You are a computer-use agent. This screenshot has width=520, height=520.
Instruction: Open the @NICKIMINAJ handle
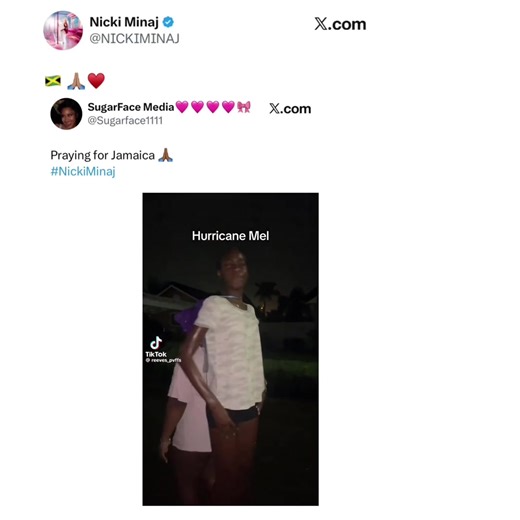pos(134,38)
